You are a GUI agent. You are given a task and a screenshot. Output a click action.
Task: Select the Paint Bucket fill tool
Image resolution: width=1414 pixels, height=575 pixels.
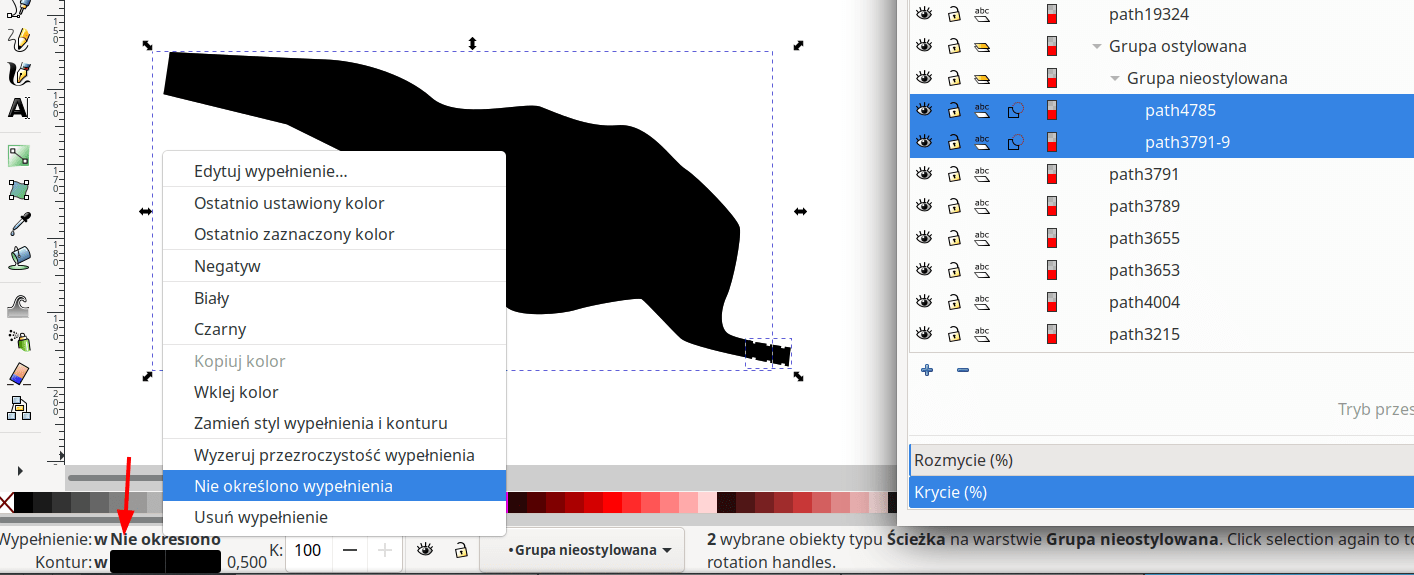point(18,257)
